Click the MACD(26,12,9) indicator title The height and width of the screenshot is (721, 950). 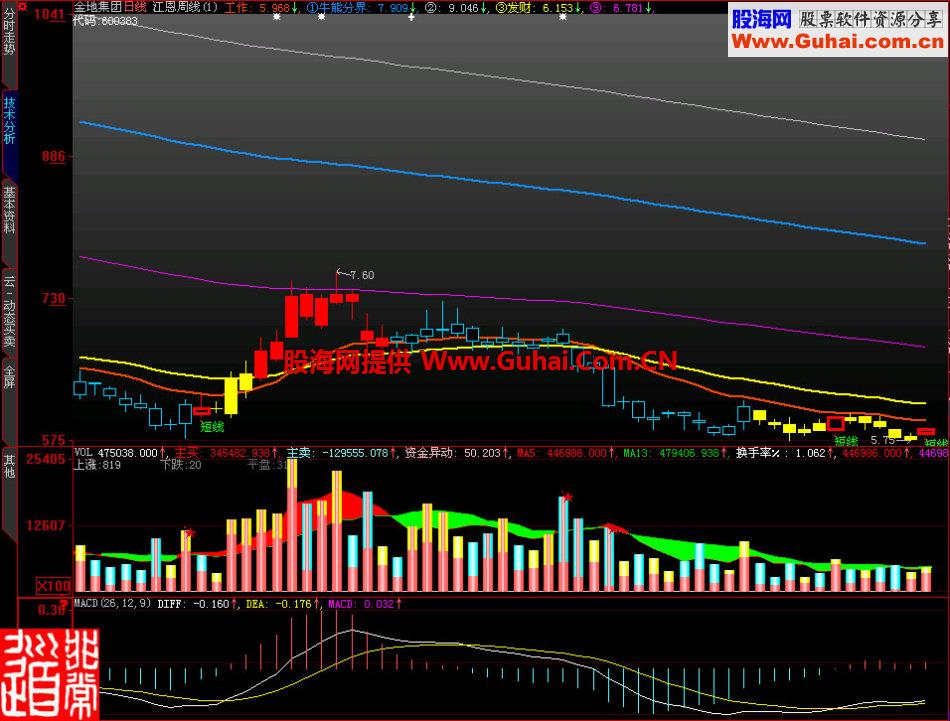pyautogui.click(x=112, y=603)
